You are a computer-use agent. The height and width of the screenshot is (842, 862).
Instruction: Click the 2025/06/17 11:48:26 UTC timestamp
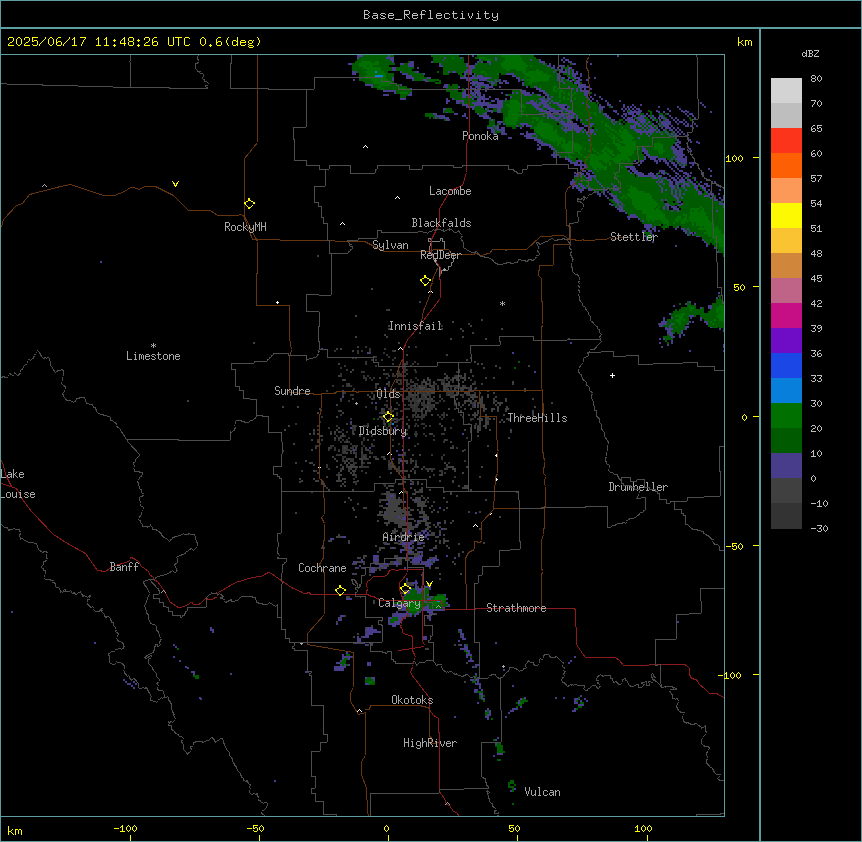click(99, 42)
